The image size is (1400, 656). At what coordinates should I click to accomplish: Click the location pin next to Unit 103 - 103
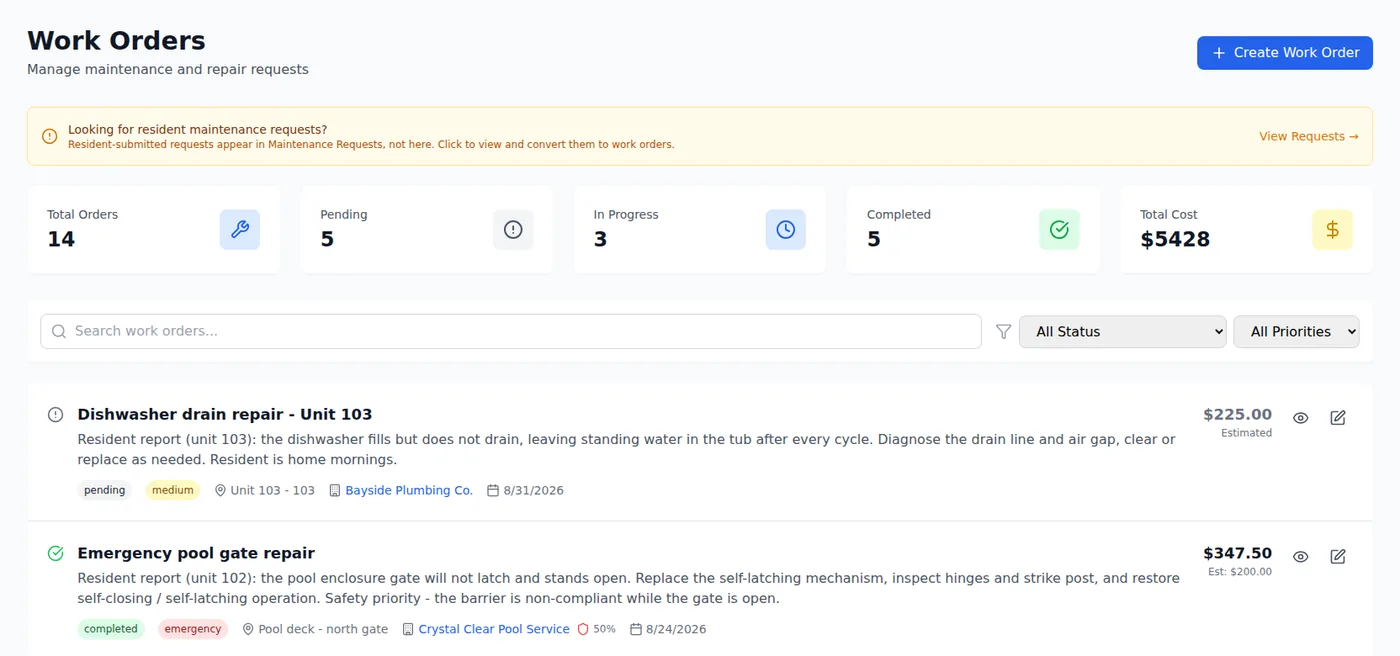click(220, 491)
